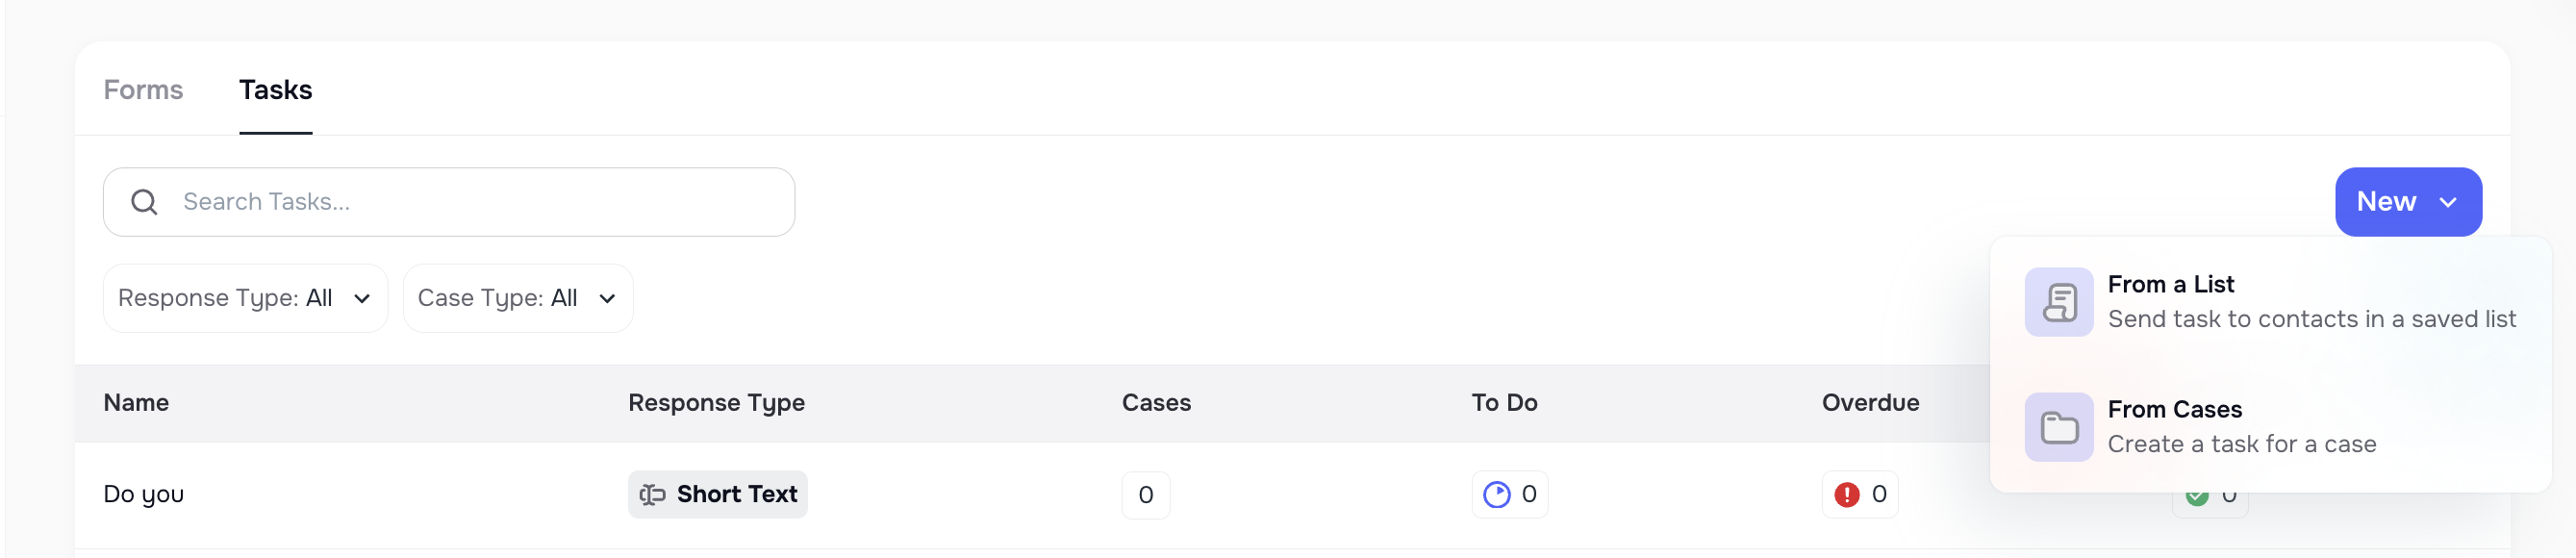Click the From Cases folder icon
This screenshot has width=2576, height=558.
[2058, 426]
